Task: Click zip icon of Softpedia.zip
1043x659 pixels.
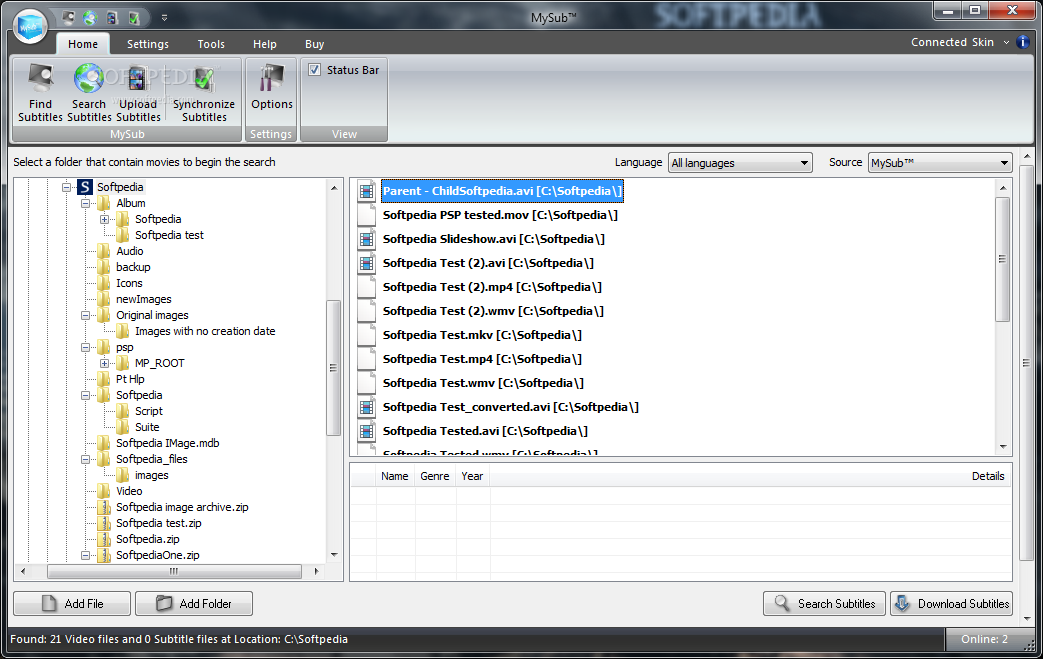Action: click(104, 539)
